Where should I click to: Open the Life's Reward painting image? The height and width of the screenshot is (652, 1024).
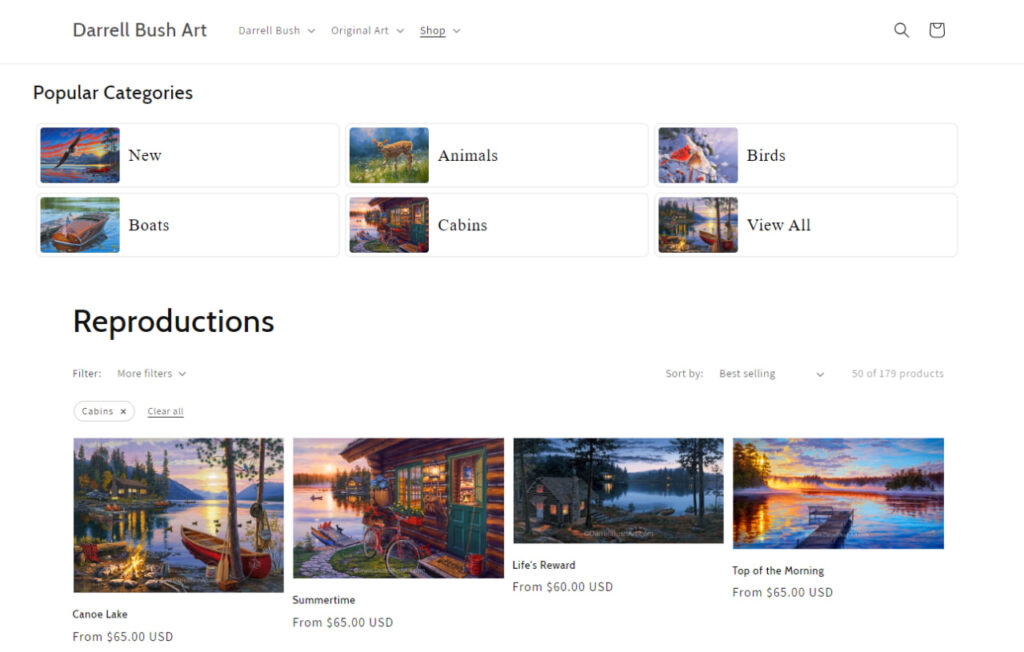pyautogui.click(x=618, y=491)
